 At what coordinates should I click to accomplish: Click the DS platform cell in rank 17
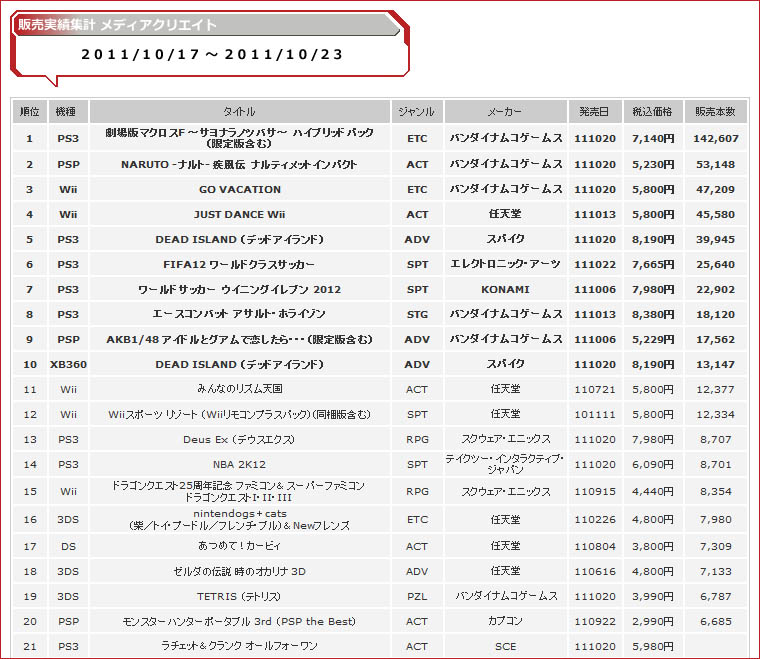(x=68, y=547)
